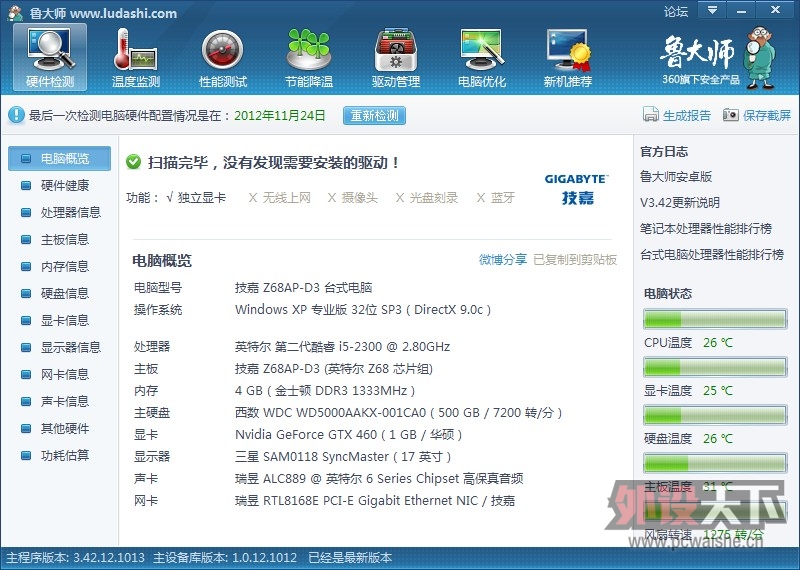
Task: Open 电脑优化 PC optimization
Action: [482, 58]
